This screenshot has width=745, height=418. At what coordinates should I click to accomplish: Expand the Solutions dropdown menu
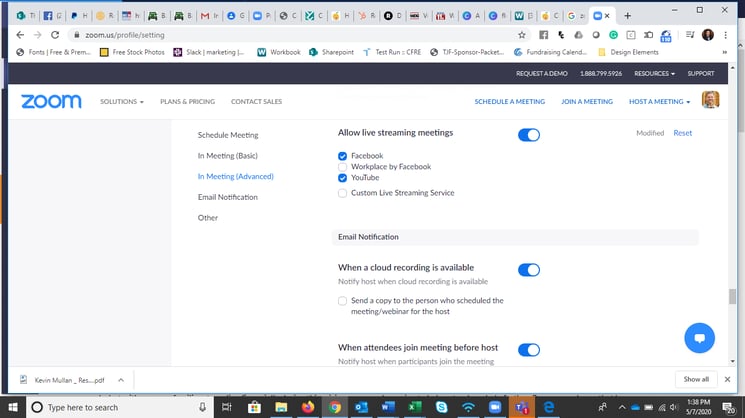[x=122, y=101]
